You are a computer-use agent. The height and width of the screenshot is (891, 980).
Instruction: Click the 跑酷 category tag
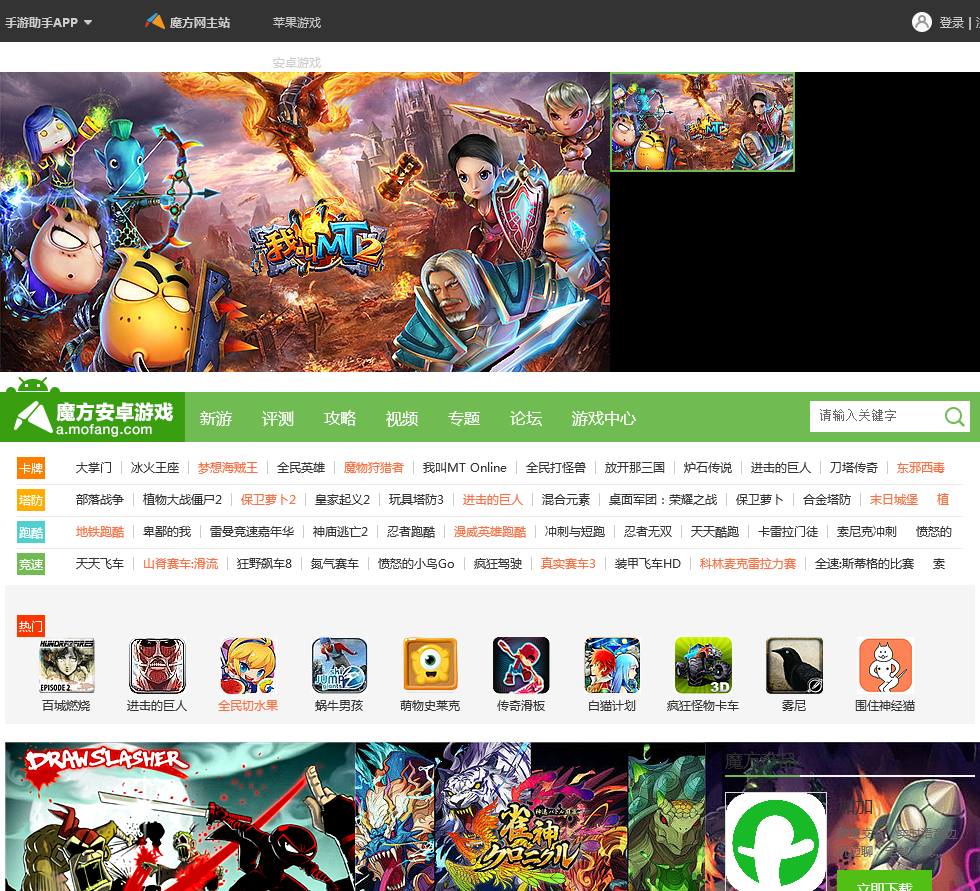[31, 532]
